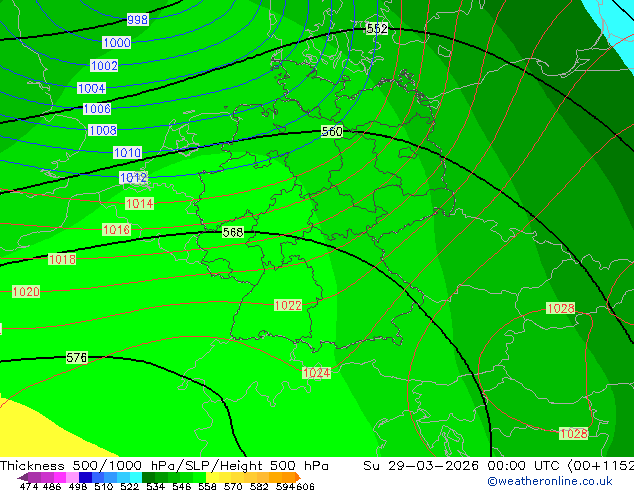
Task: Click the 1000 isobar label
Action: (117, 42)
